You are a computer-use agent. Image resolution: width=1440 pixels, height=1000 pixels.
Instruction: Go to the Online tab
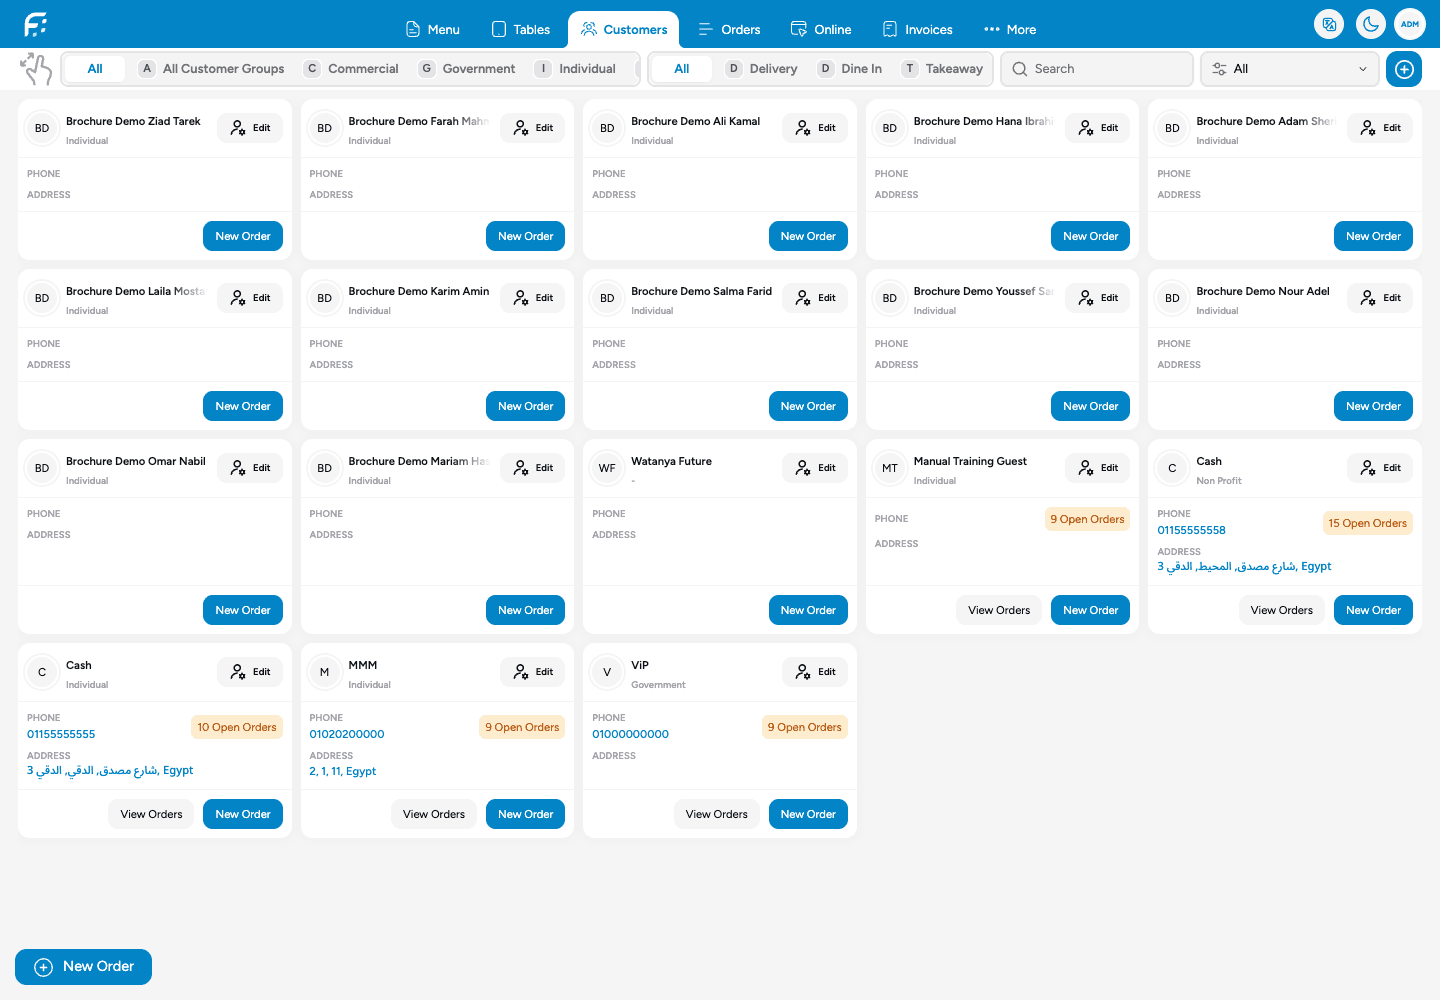[821, 30]
